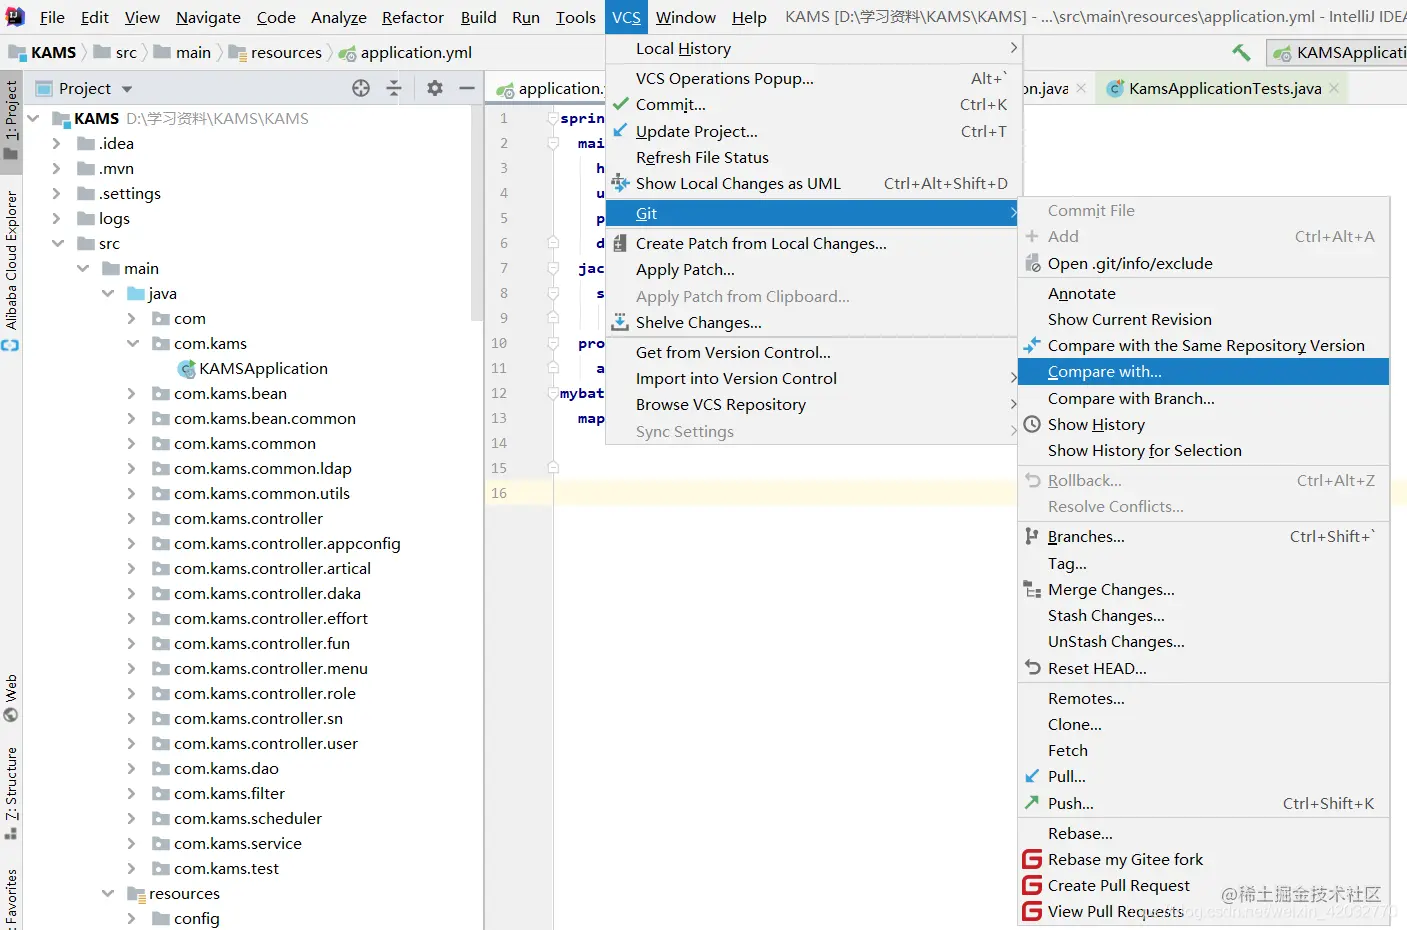Screen dimensions: 1407x930
Task: Collapse the KAMS project root node
Action: [x=33, y=118]
